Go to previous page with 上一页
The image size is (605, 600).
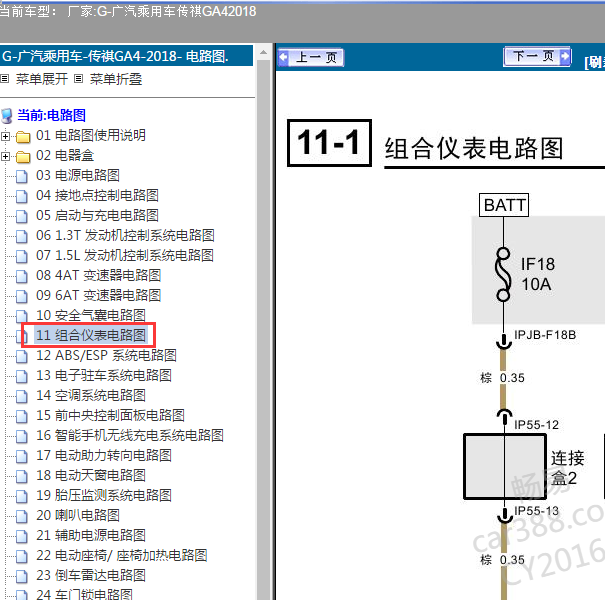point(311,57)
